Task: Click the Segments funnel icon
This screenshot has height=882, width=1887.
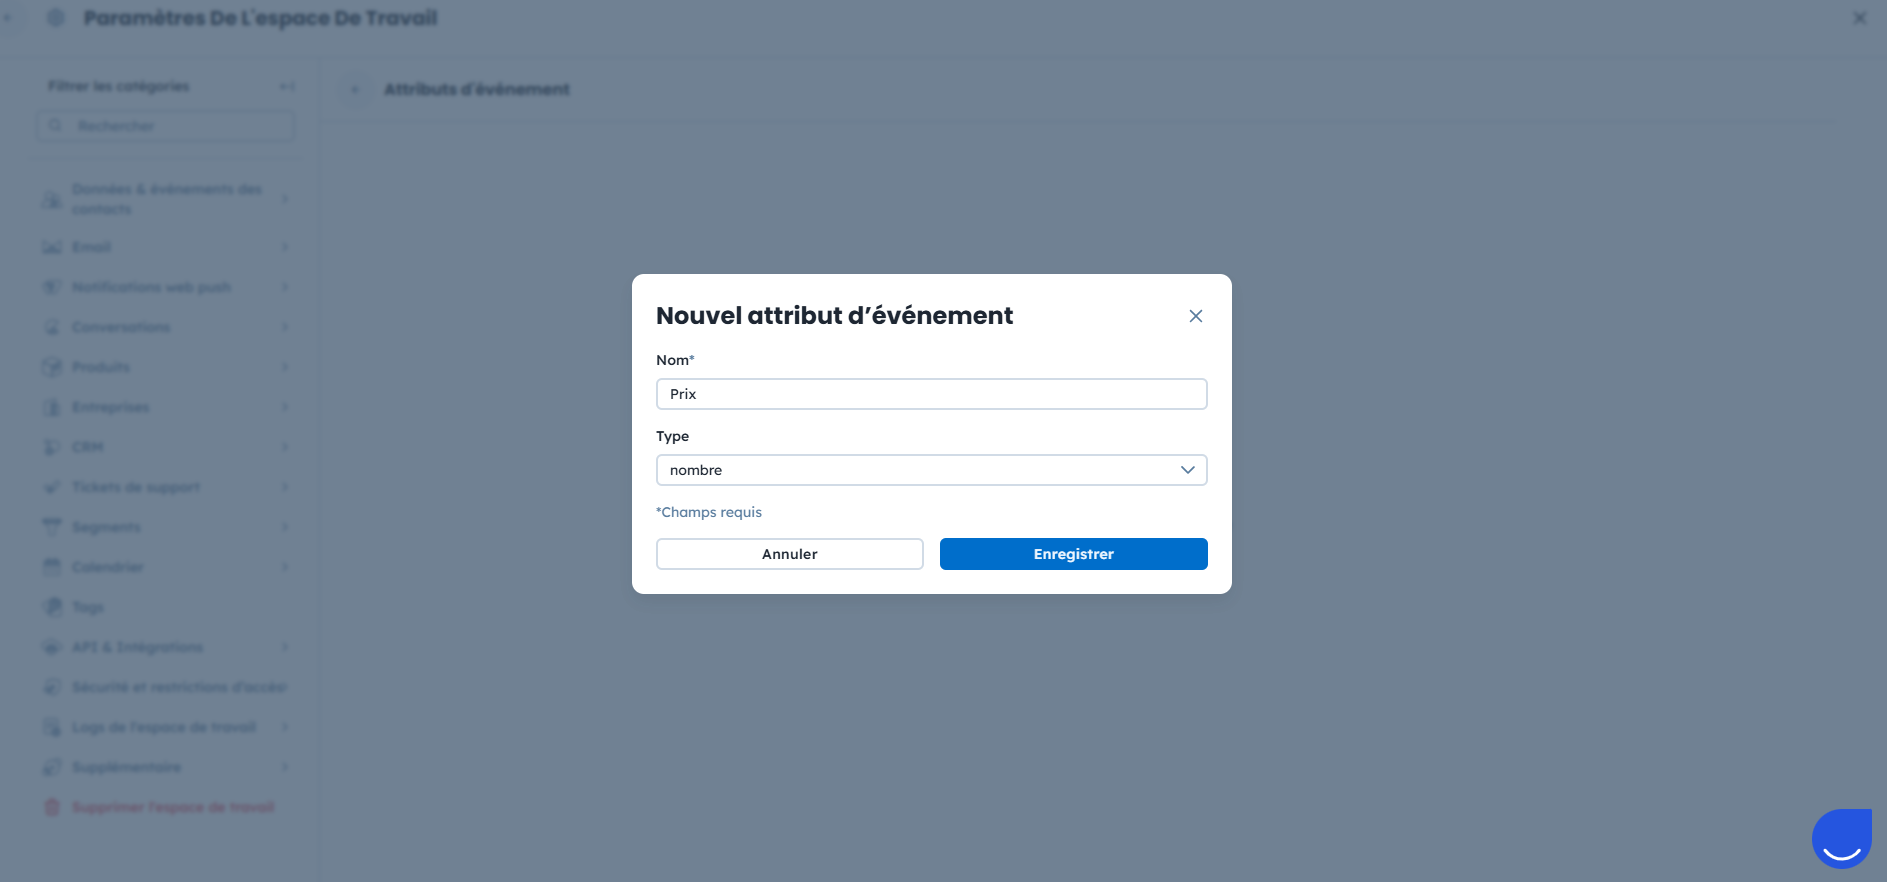Action: click(x=52, y=527)
